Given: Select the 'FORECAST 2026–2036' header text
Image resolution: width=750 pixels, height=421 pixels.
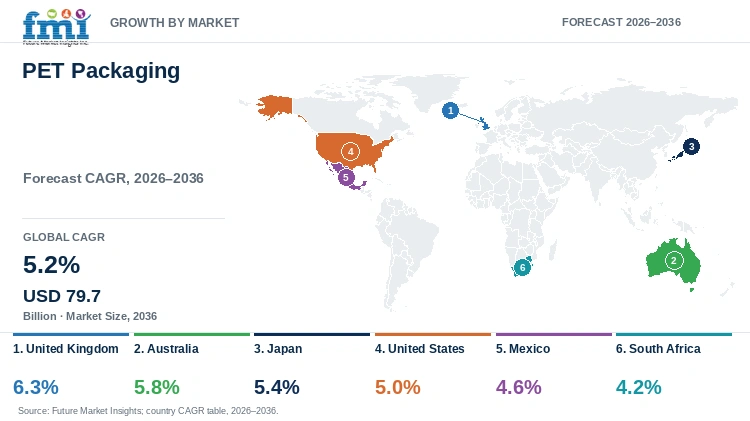Looking at the screenshot, I should tap(621, 22).
